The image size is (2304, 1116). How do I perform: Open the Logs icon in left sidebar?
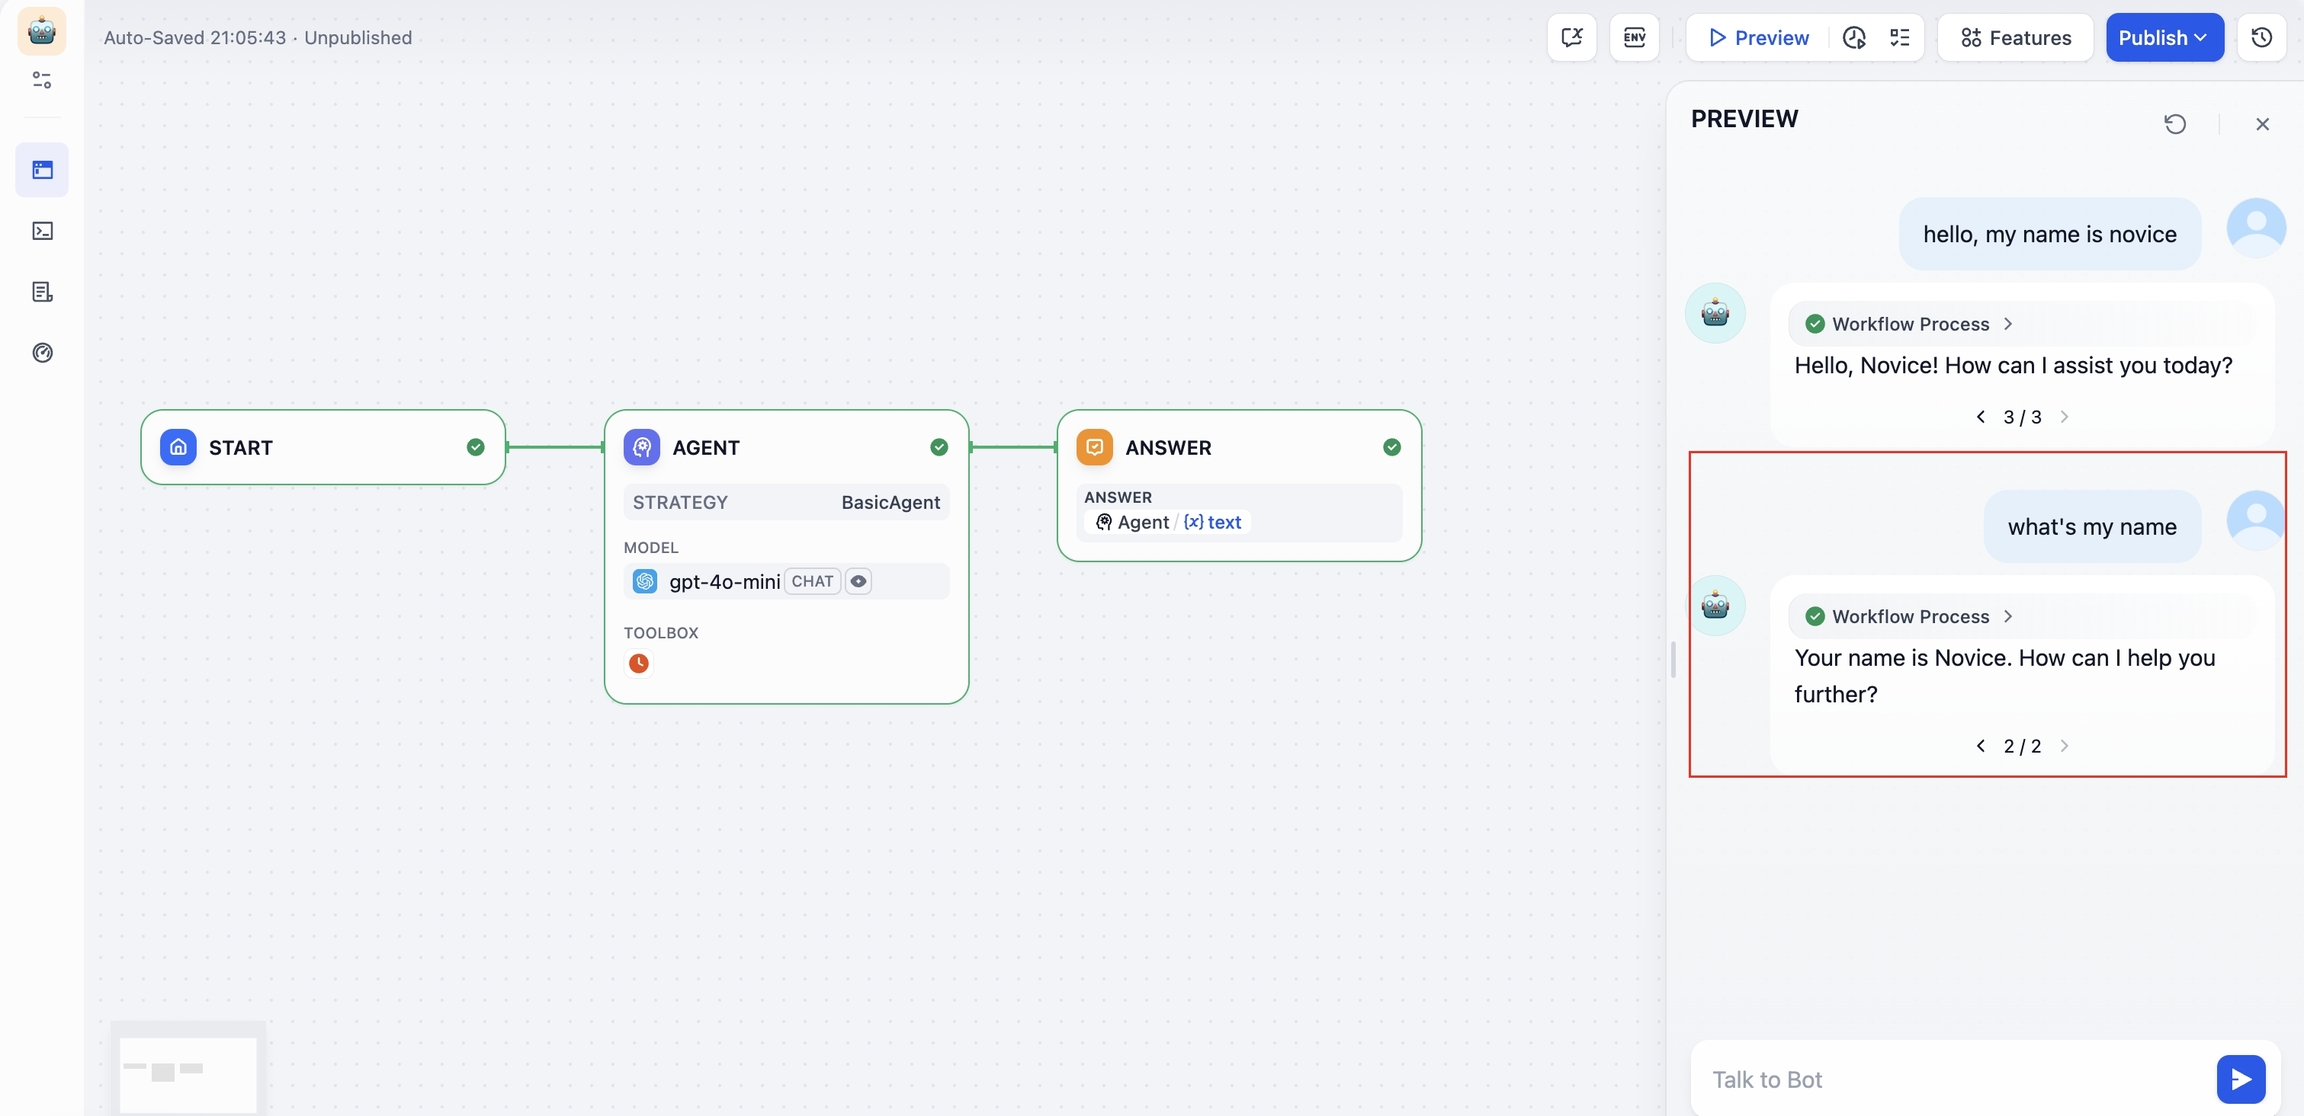pyautogui.click(x=42, y=292)
